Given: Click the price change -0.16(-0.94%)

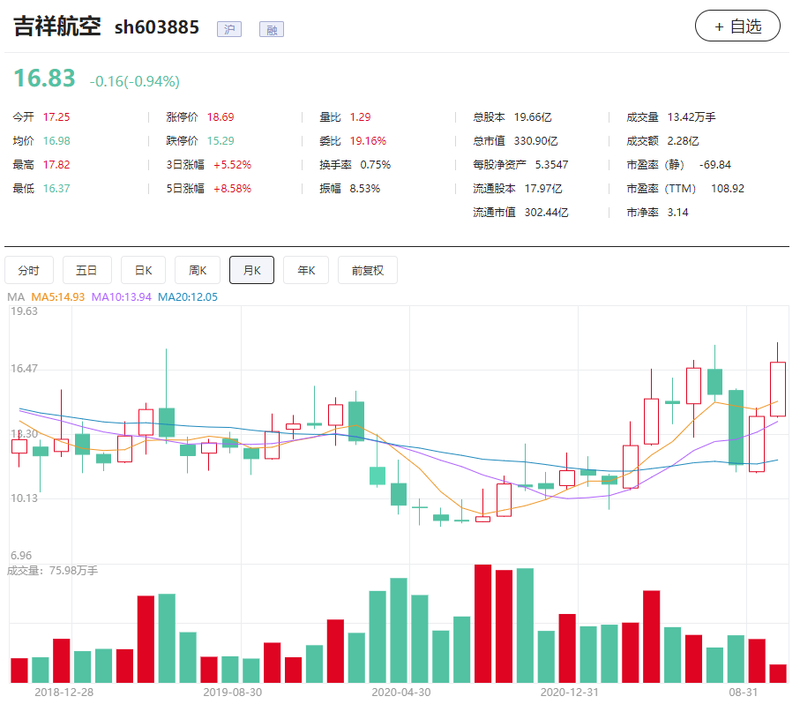Looking at the screenshot, I should (x=135, y=82).
